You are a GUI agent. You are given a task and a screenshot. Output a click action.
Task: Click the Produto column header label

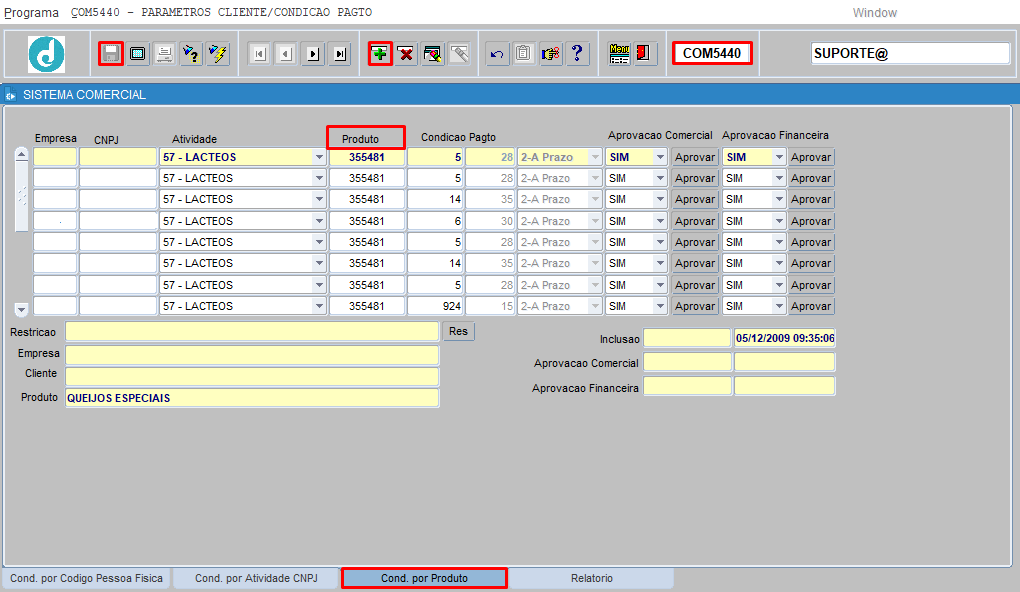pos(360,139)
